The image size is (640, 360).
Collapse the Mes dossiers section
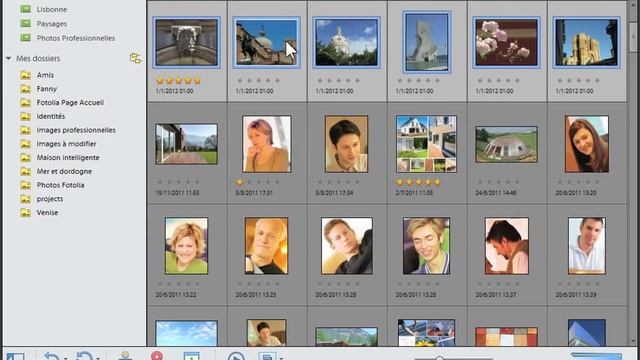pyautogui.click(x=9, y=58)
